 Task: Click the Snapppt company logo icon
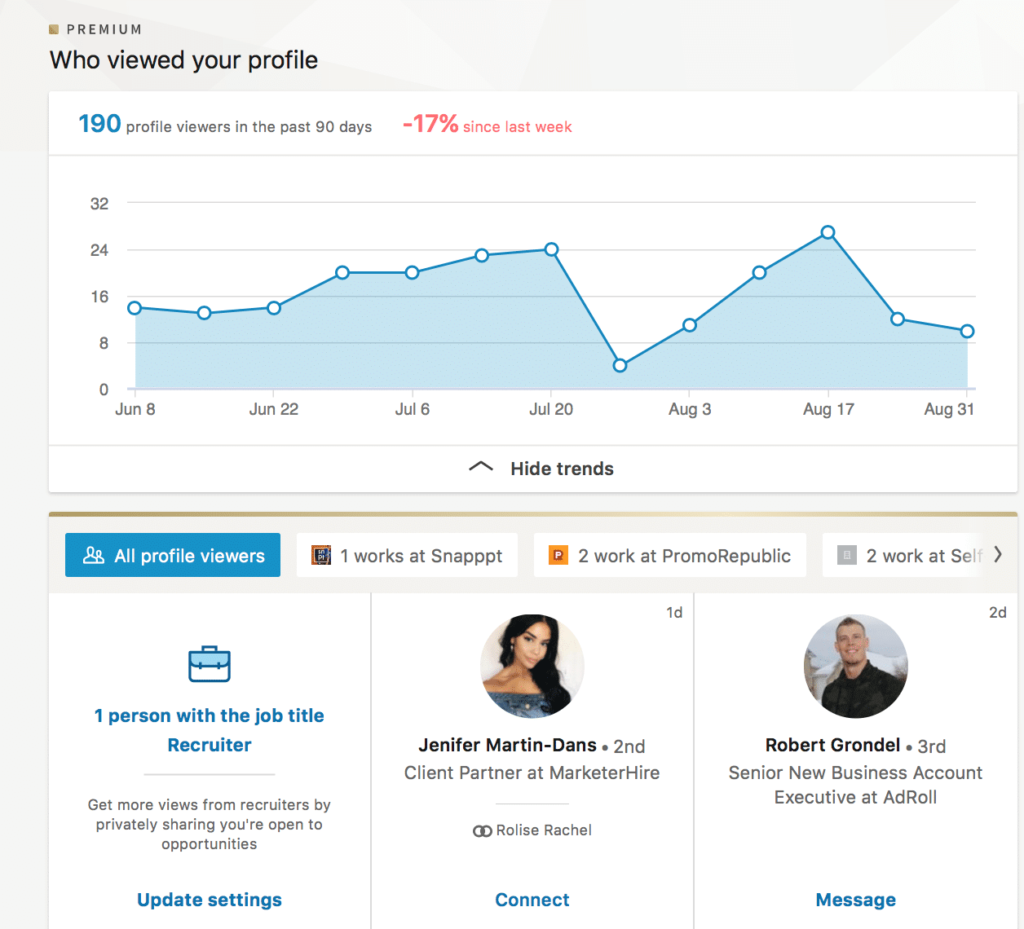click(x=321, y=554)
